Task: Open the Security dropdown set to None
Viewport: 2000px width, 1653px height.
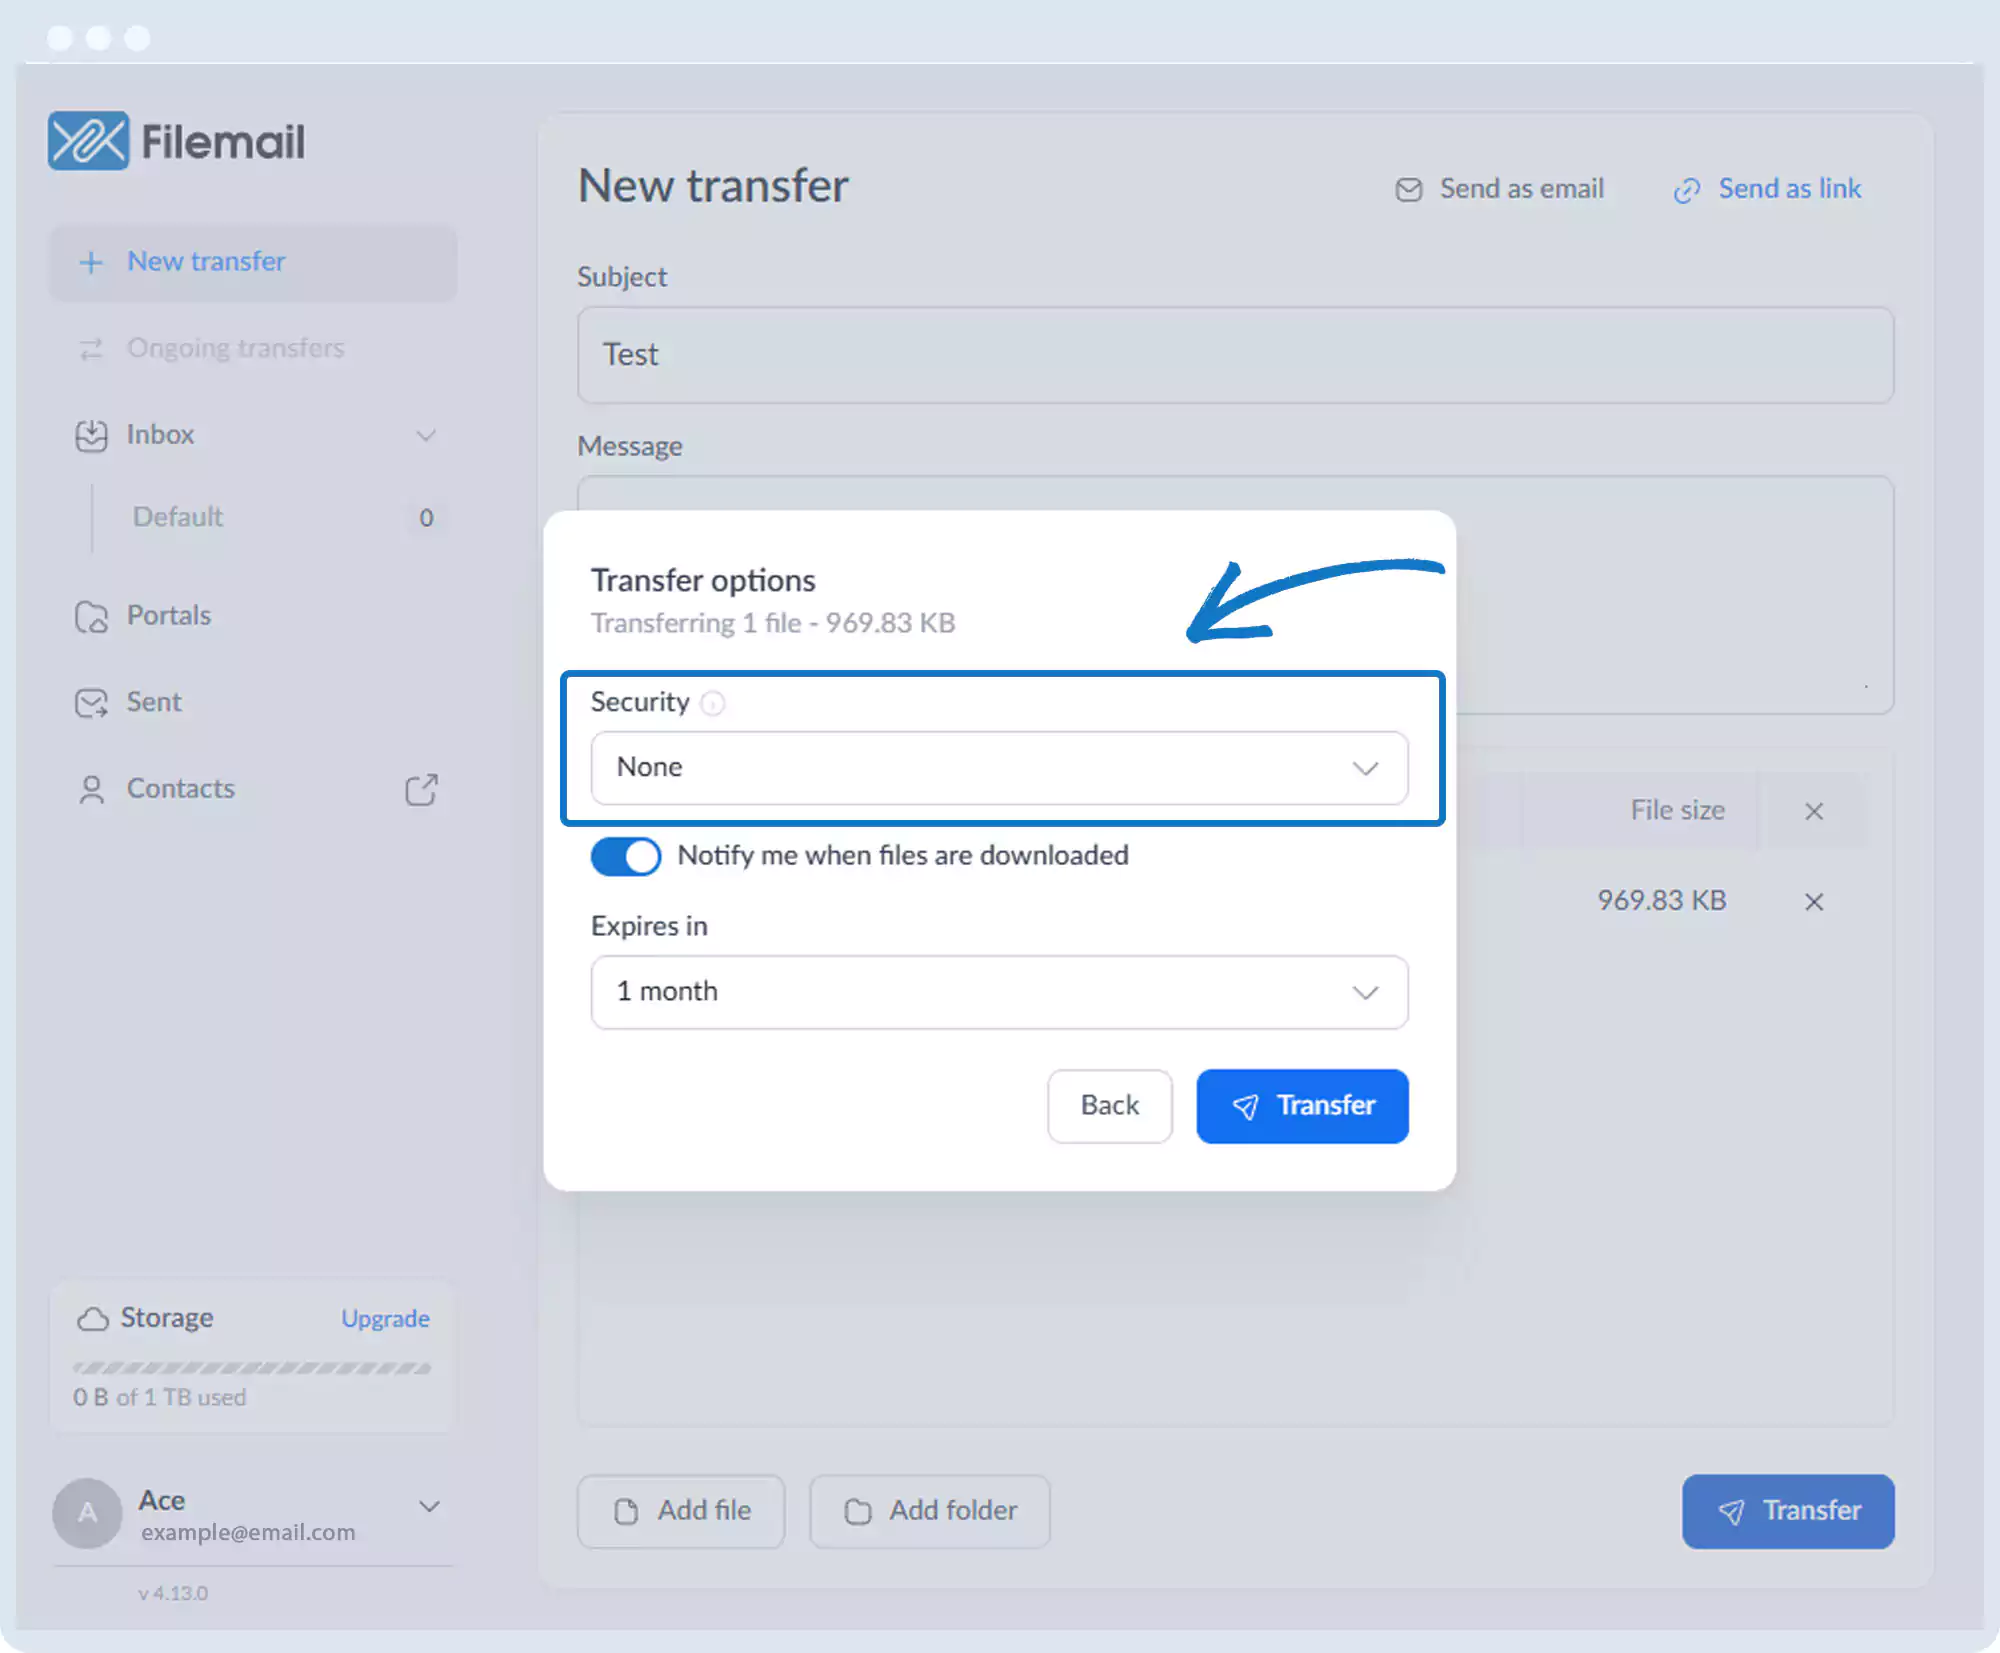Action: point(998,768)
